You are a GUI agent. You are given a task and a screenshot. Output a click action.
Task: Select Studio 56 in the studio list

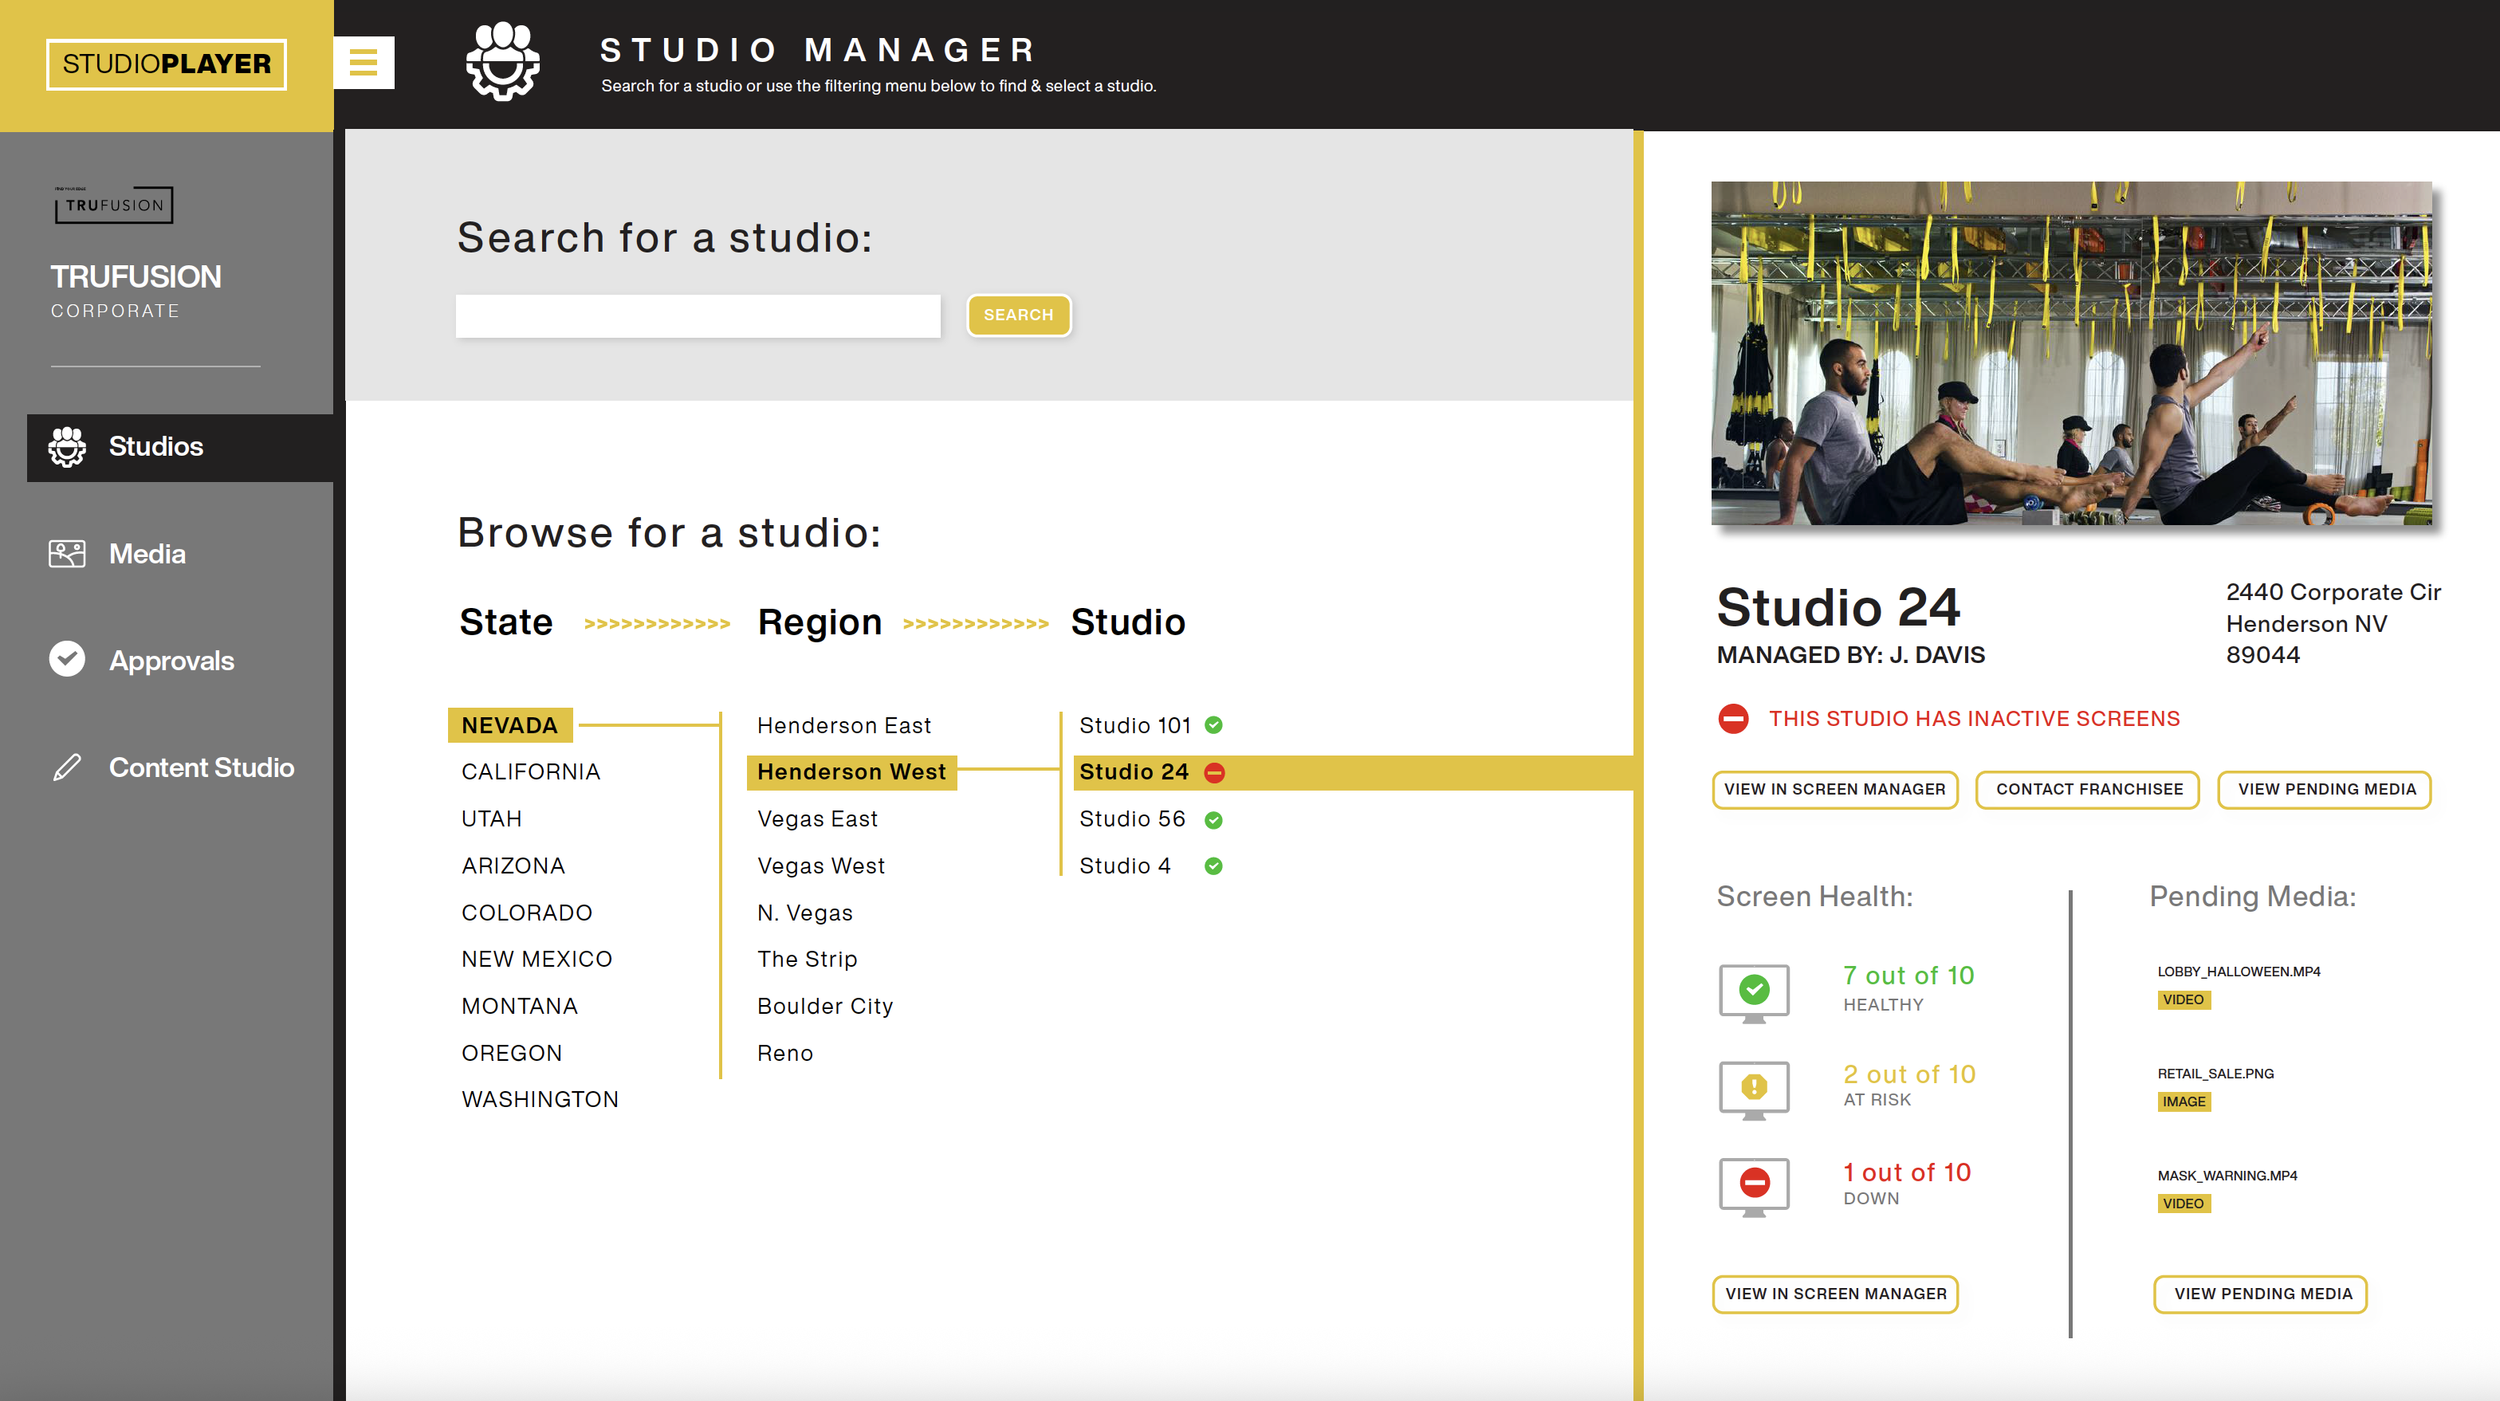(1132, 819)
